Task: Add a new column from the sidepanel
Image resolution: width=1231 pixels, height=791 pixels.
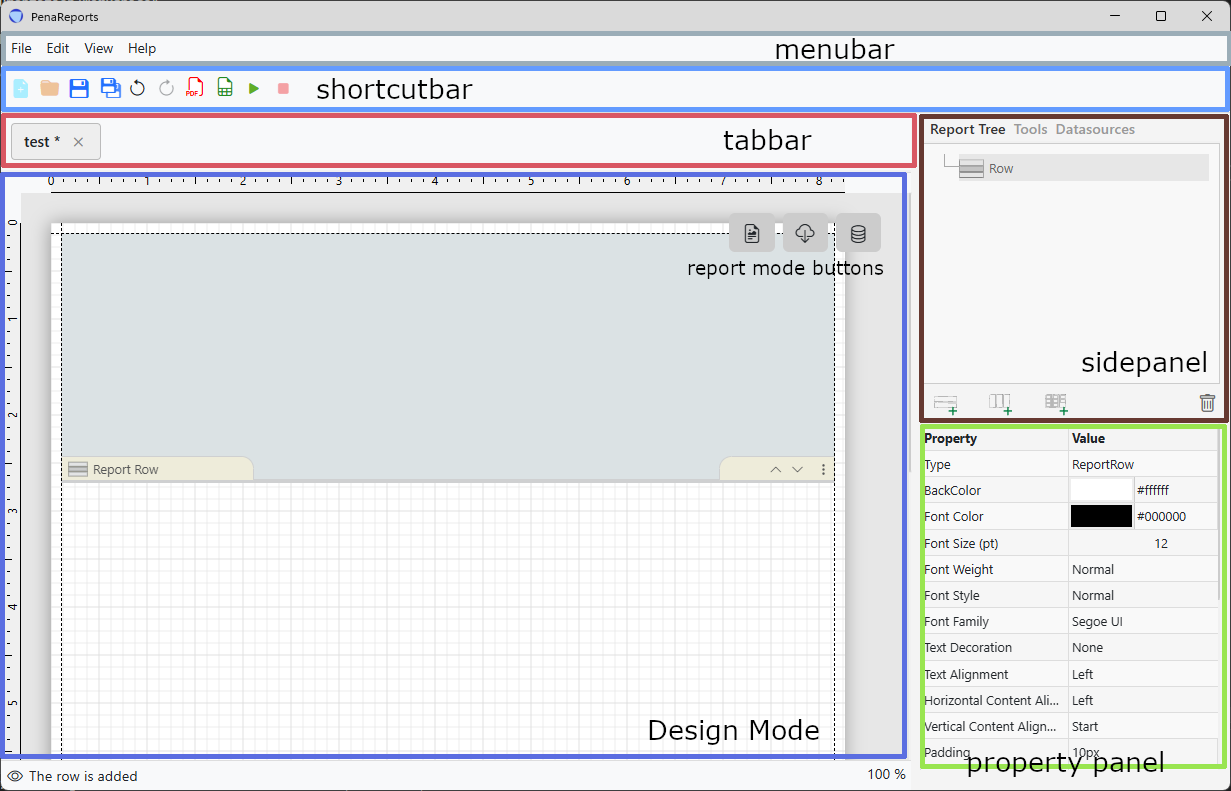Action: point(1000,403)
